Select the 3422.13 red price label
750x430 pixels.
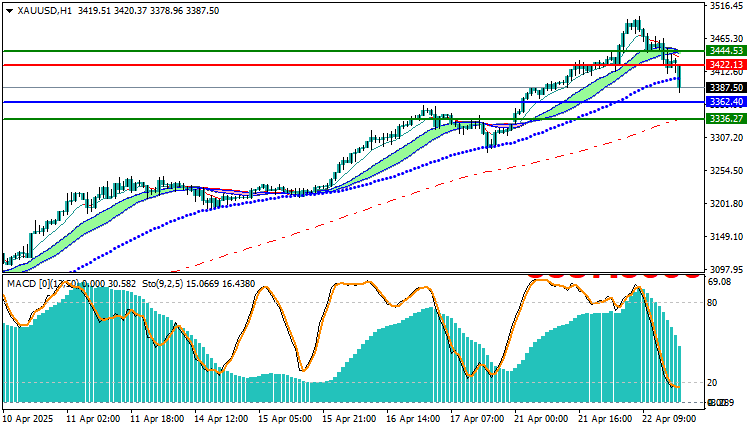coord(726,65)
